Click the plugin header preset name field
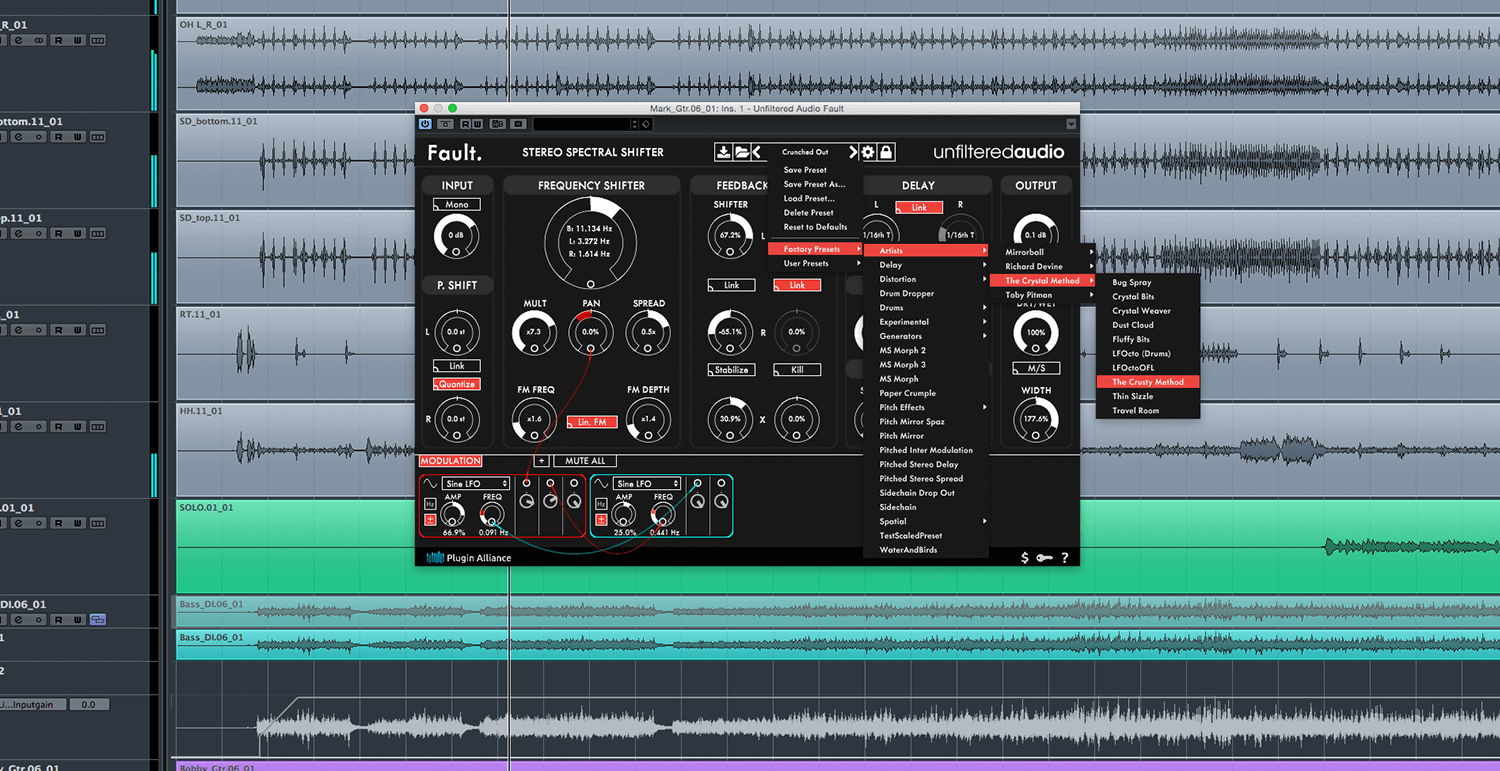 (584, 124)
